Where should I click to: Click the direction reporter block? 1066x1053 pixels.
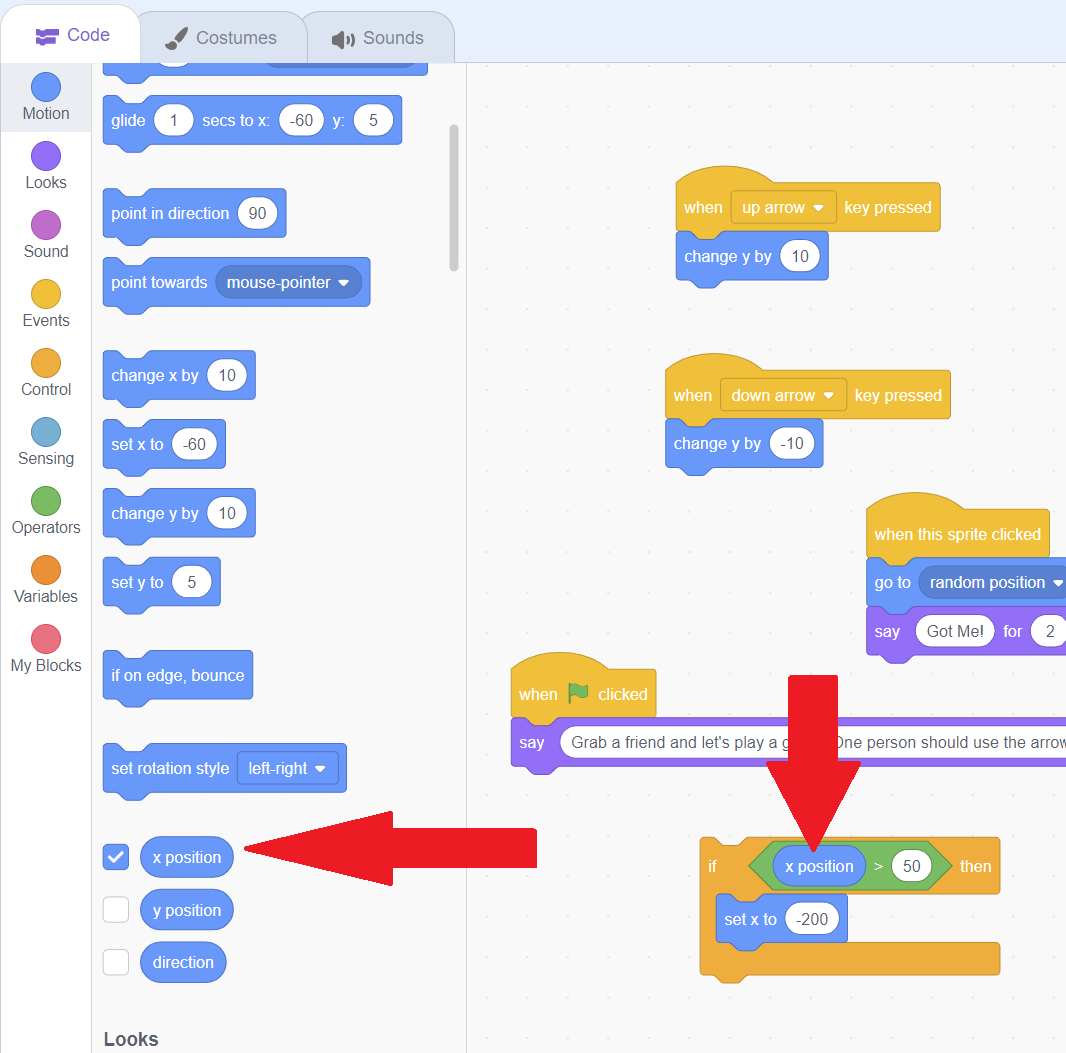click(x=183, y=962)
